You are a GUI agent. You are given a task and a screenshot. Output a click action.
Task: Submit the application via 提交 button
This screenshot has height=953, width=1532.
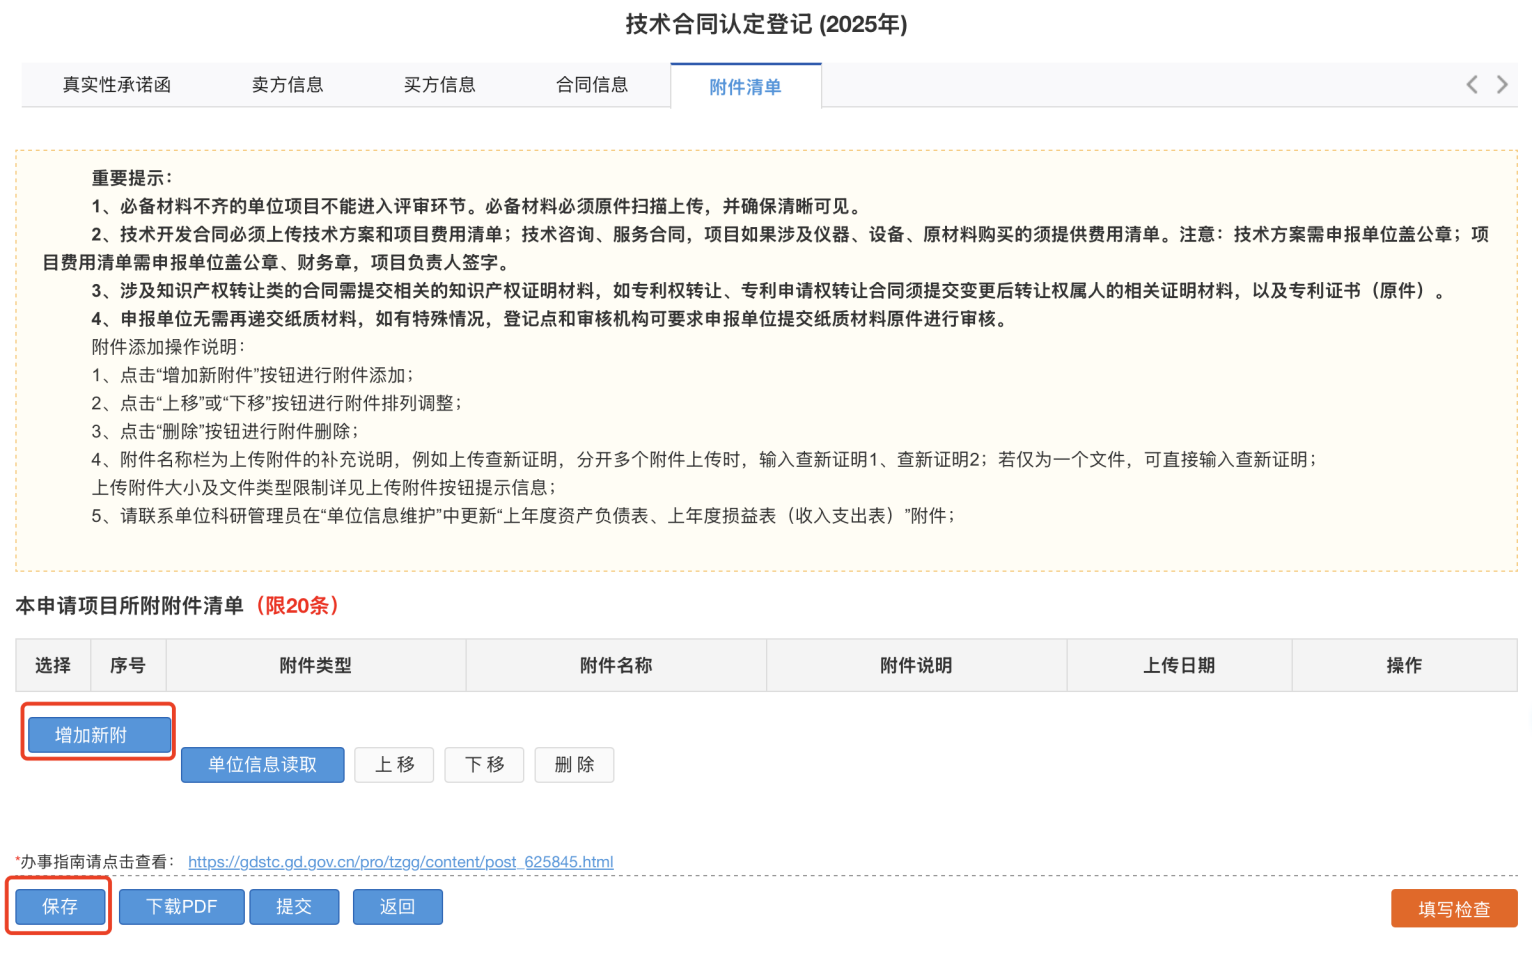pyautogui.click(x=294, y=906)
